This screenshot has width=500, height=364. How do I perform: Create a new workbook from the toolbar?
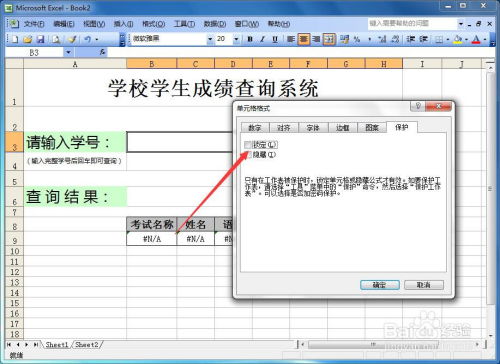tap(15, 39)
